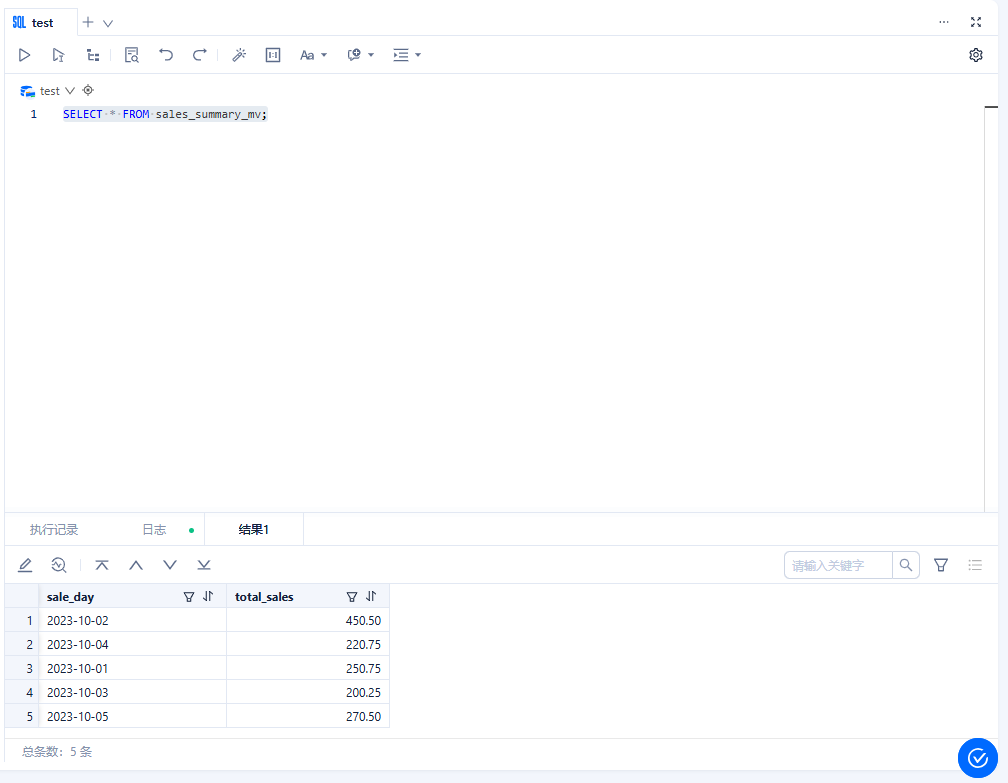
Task: Open the more options ellipsis menu
Action: click(944, 22)
